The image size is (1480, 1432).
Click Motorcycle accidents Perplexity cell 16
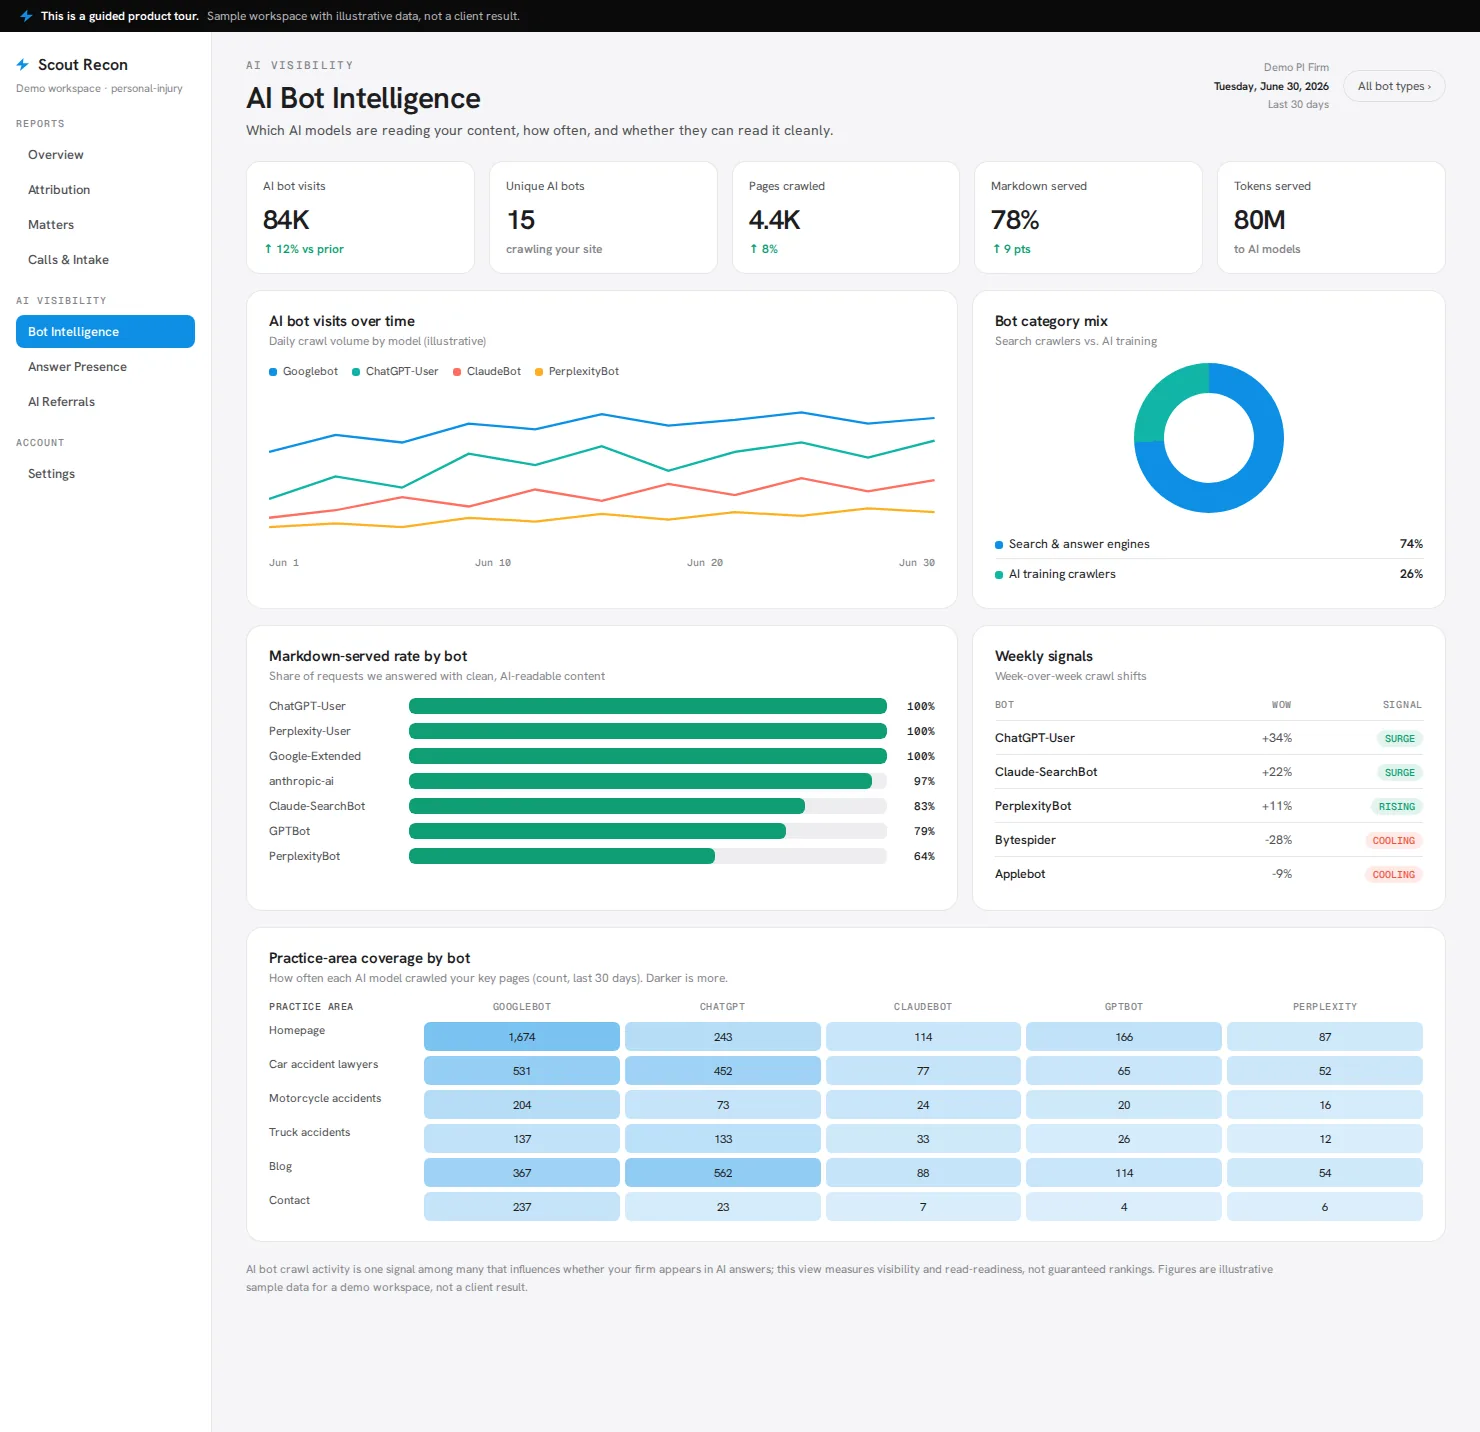tap(1325, 1105)
